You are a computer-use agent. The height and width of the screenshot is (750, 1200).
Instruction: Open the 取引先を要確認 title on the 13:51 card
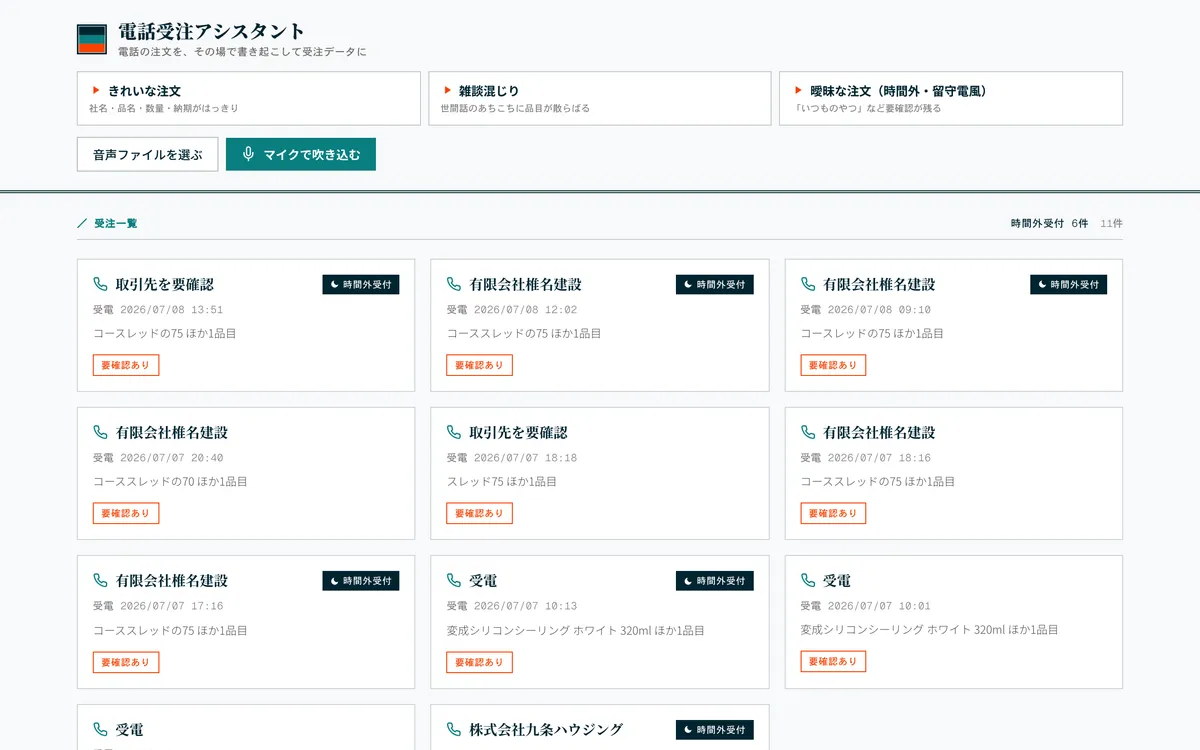(165, 284)
